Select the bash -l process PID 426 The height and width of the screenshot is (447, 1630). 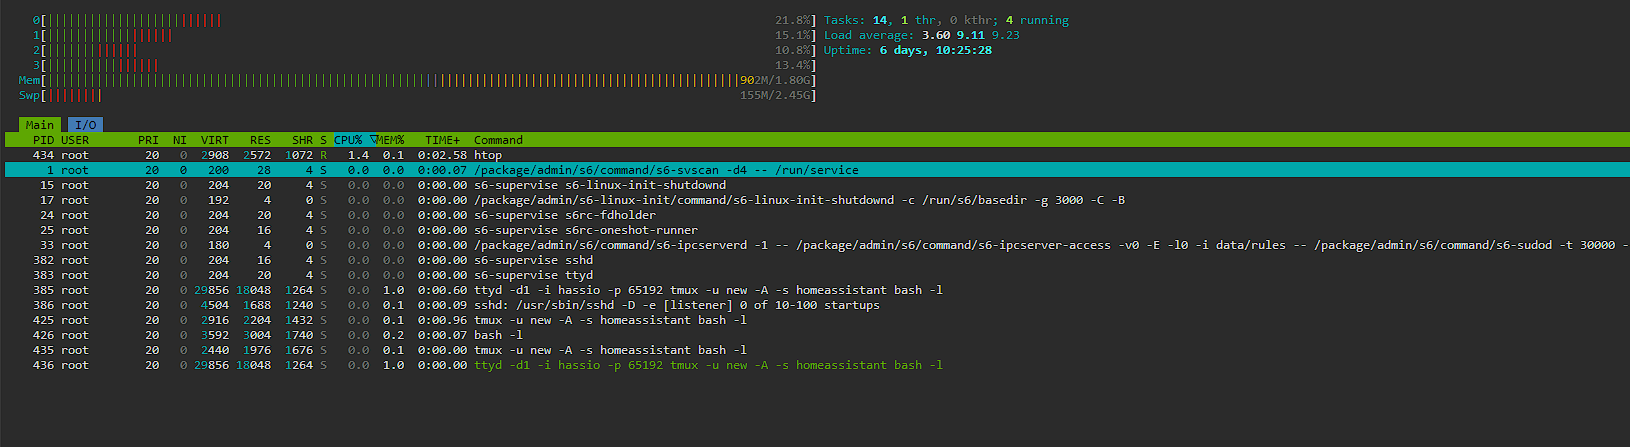pos(815,335)
